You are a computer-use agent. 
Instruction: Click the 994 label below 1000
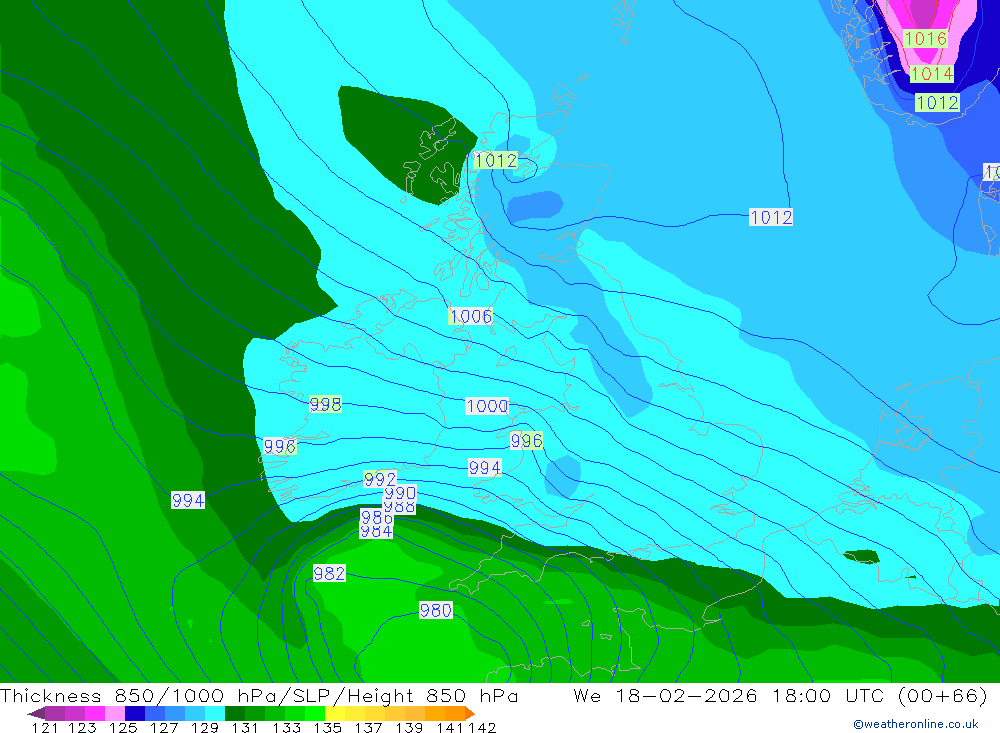pos(485,468)
